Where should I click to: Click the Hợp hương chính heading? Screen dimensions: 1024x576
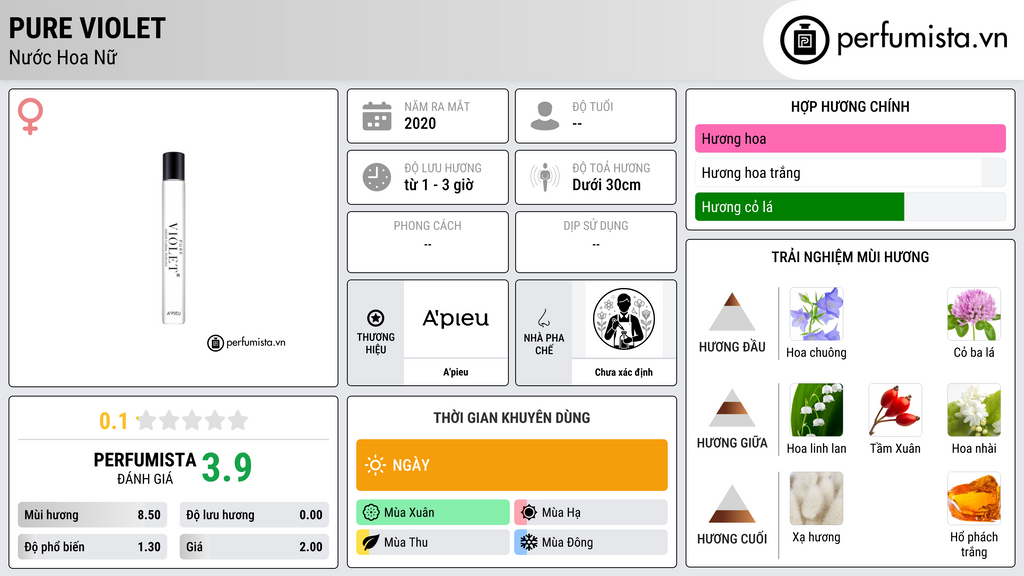pyautogui.click(x=850, y=106)
